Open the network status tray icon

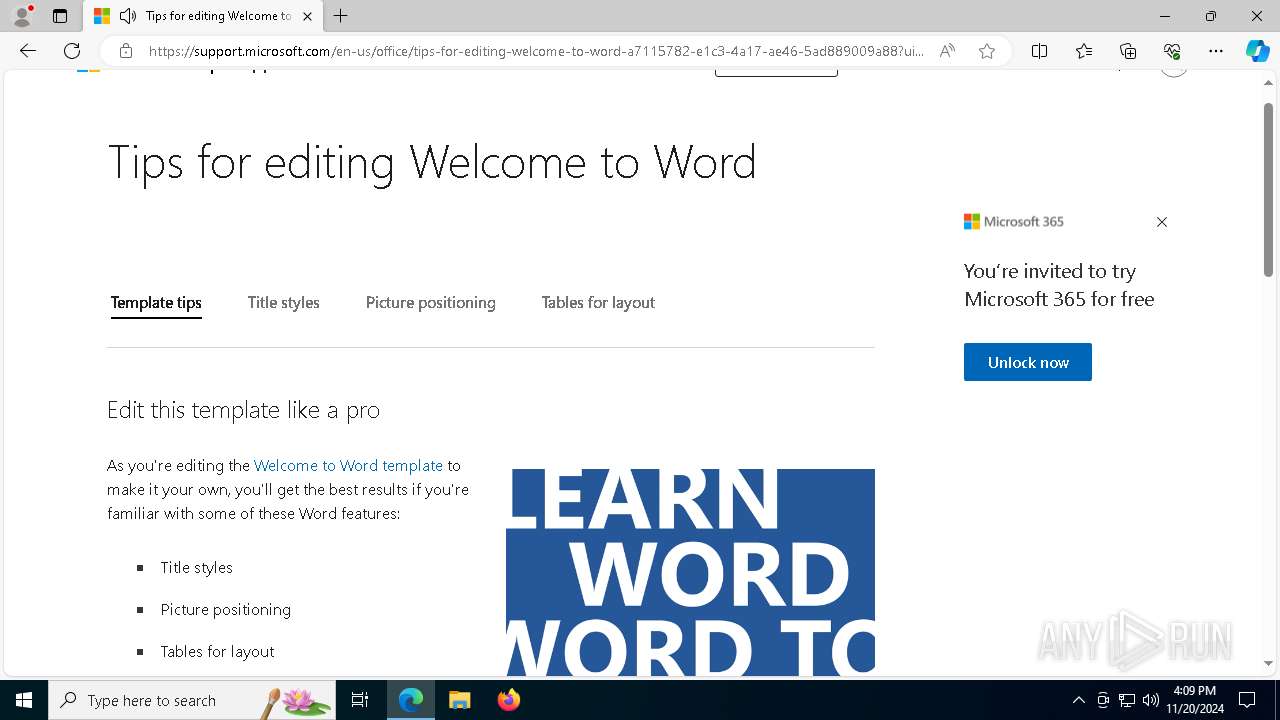pos(1127,700)
